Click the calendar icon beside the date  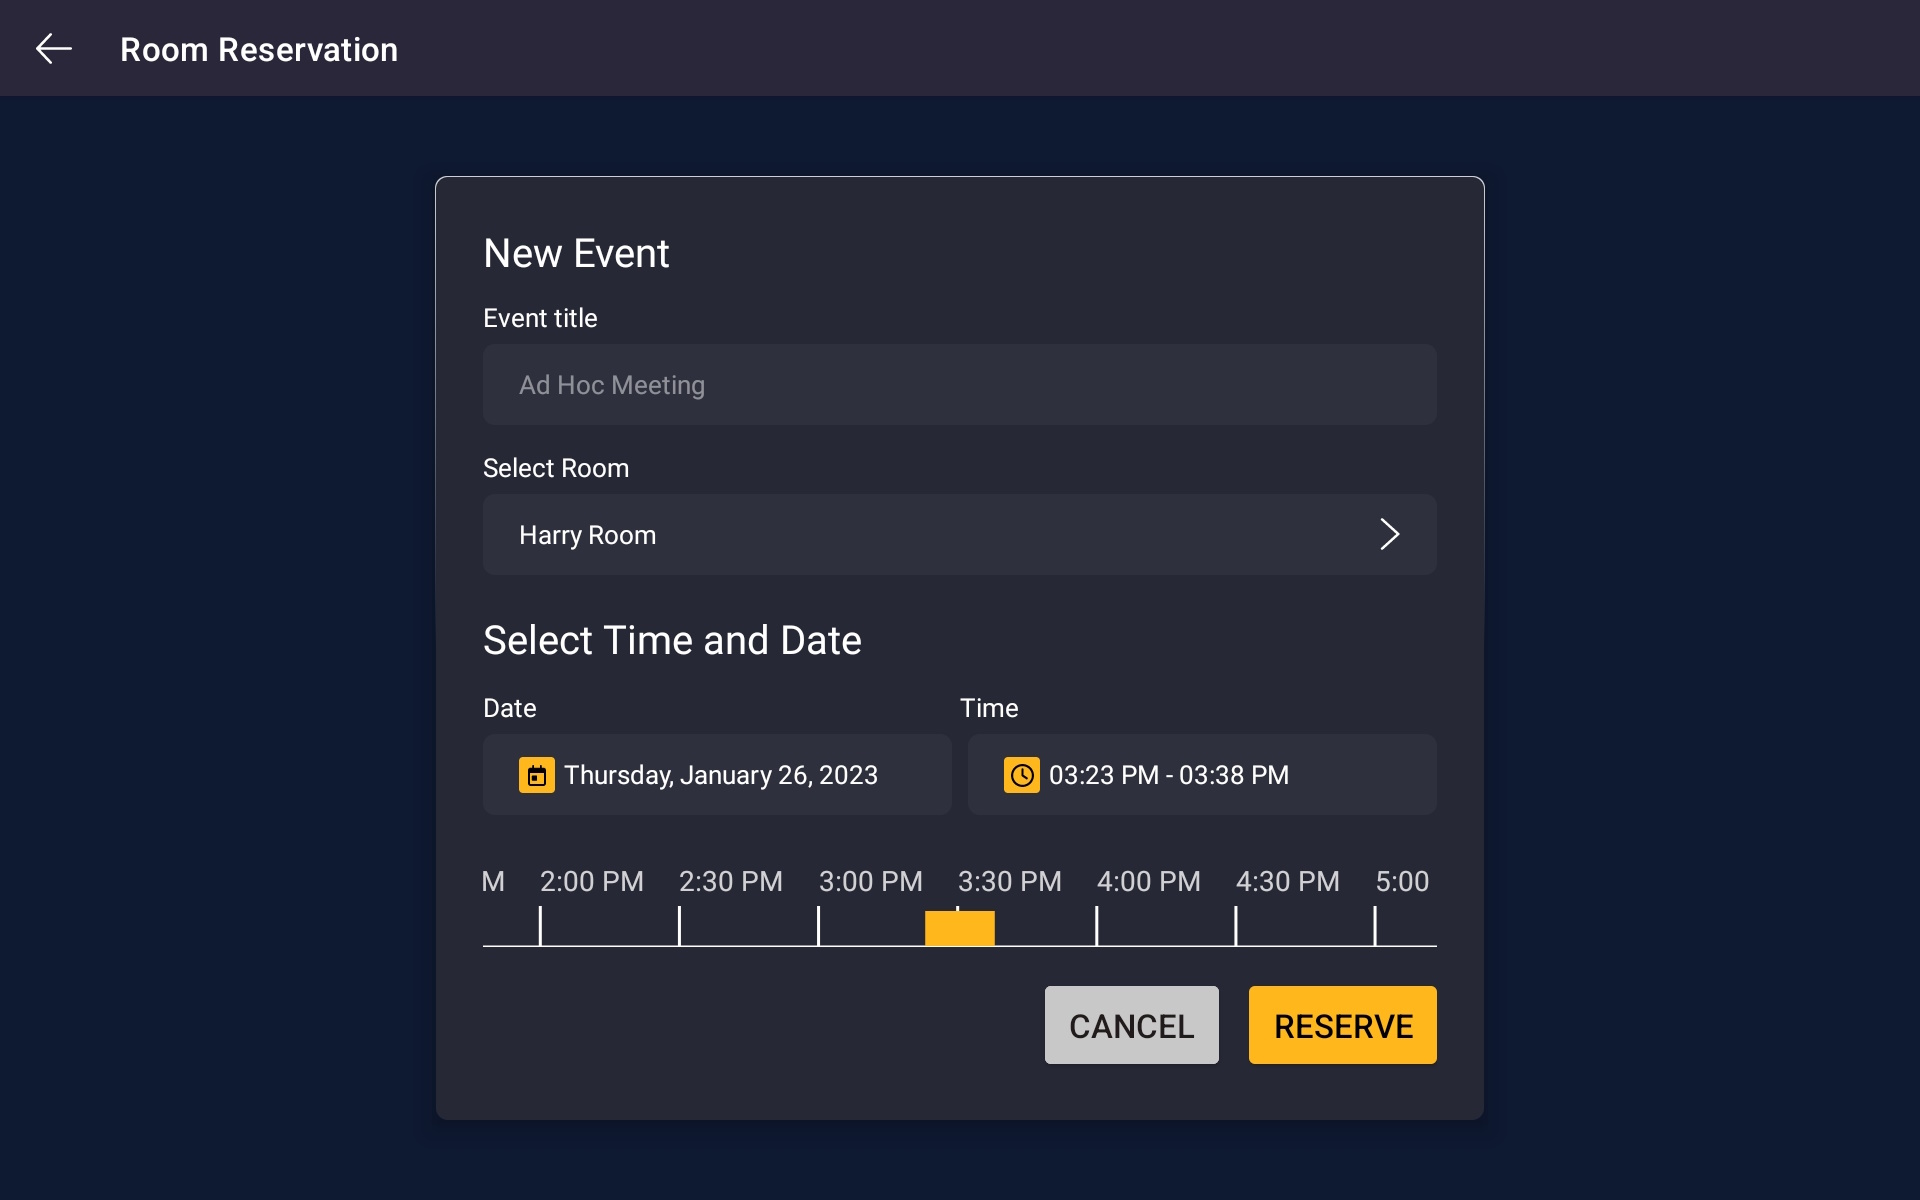tap(537, 774)
